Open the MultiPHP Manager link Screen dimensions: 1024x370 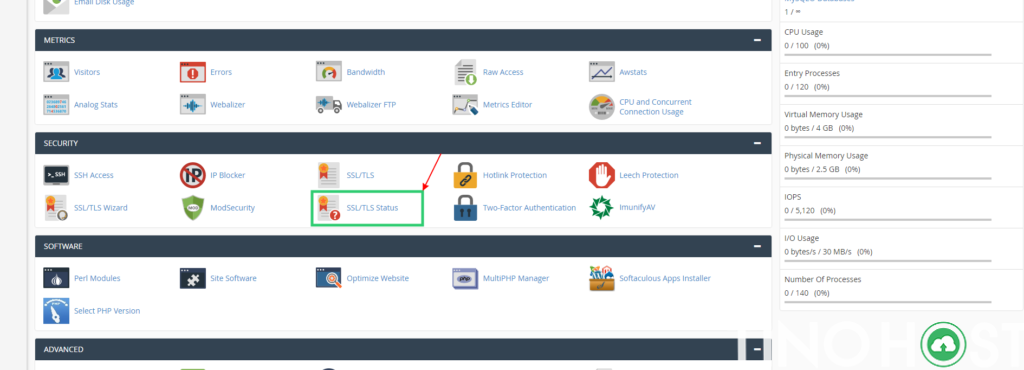tap(516, 278)
